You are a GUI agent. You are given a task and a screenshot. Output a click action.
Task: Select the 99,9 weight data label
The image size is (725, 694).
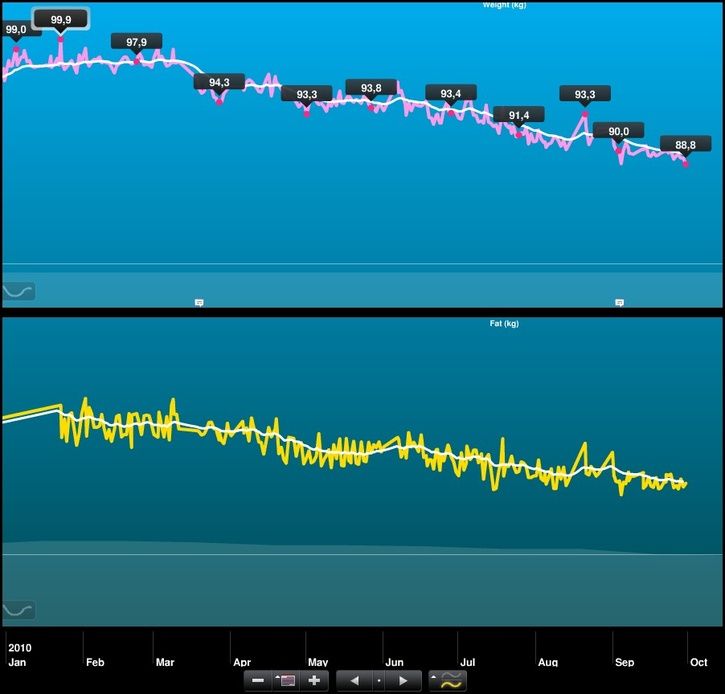point(60,19)
